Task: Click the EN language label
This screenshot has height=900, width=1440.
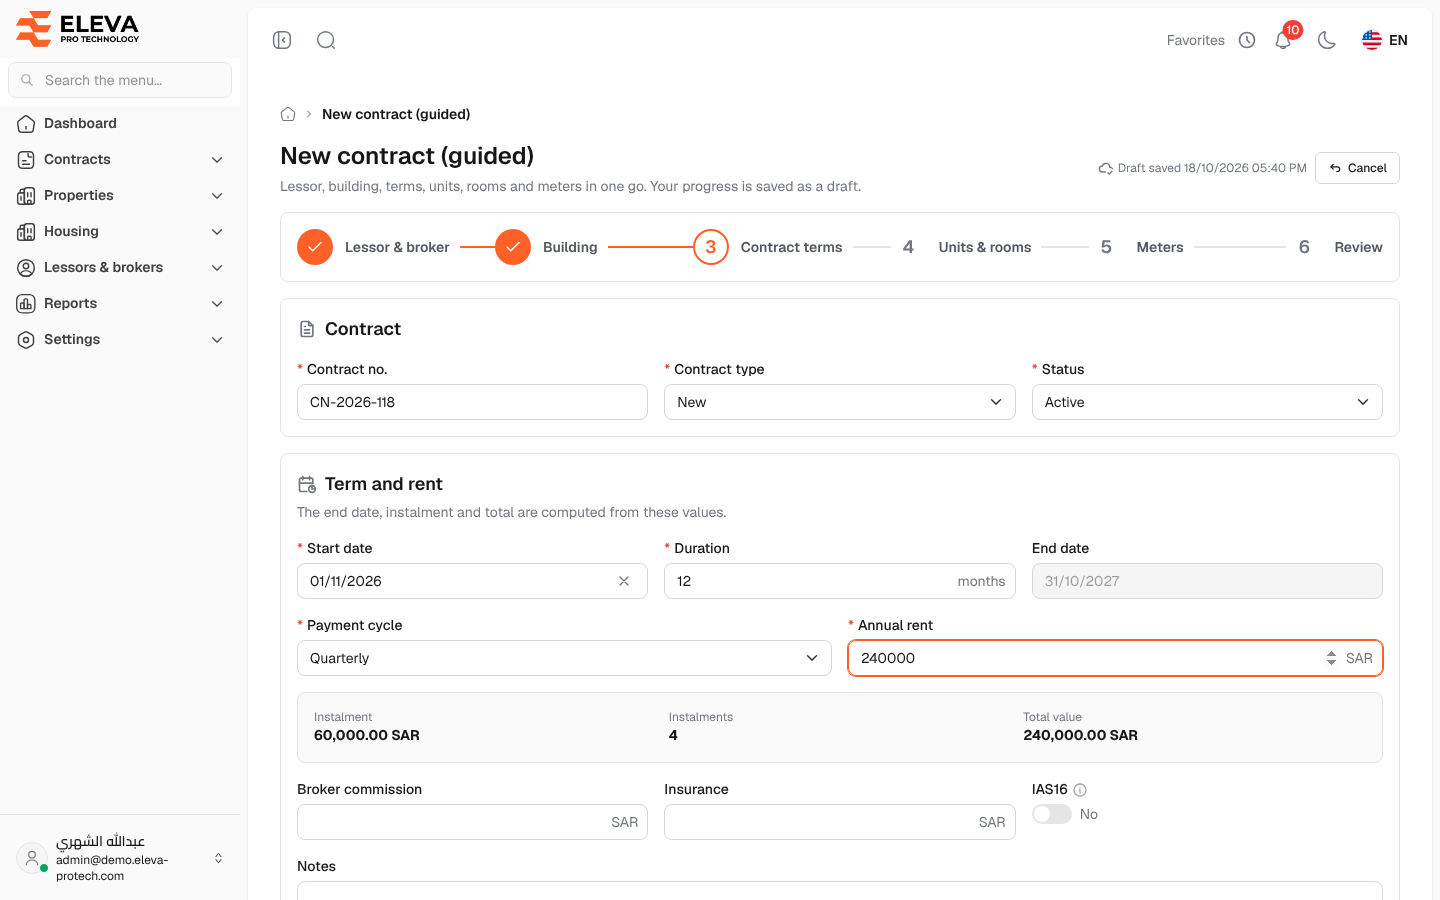Action: [1398, 40]
